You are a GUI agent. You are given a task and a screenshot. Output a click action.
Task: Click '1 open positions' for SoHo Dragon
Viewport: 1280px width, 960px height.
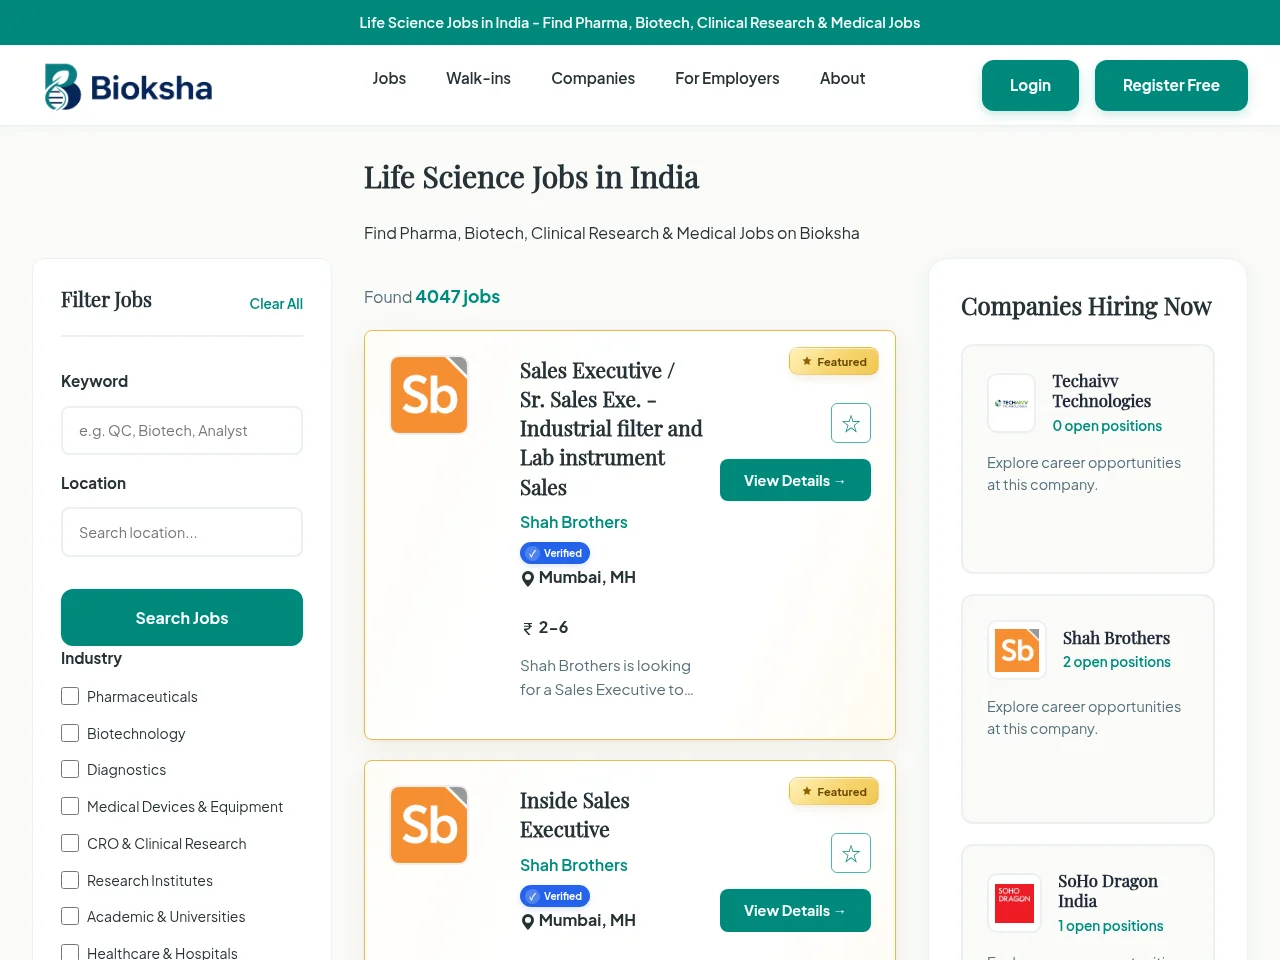tap(1110, 926)
